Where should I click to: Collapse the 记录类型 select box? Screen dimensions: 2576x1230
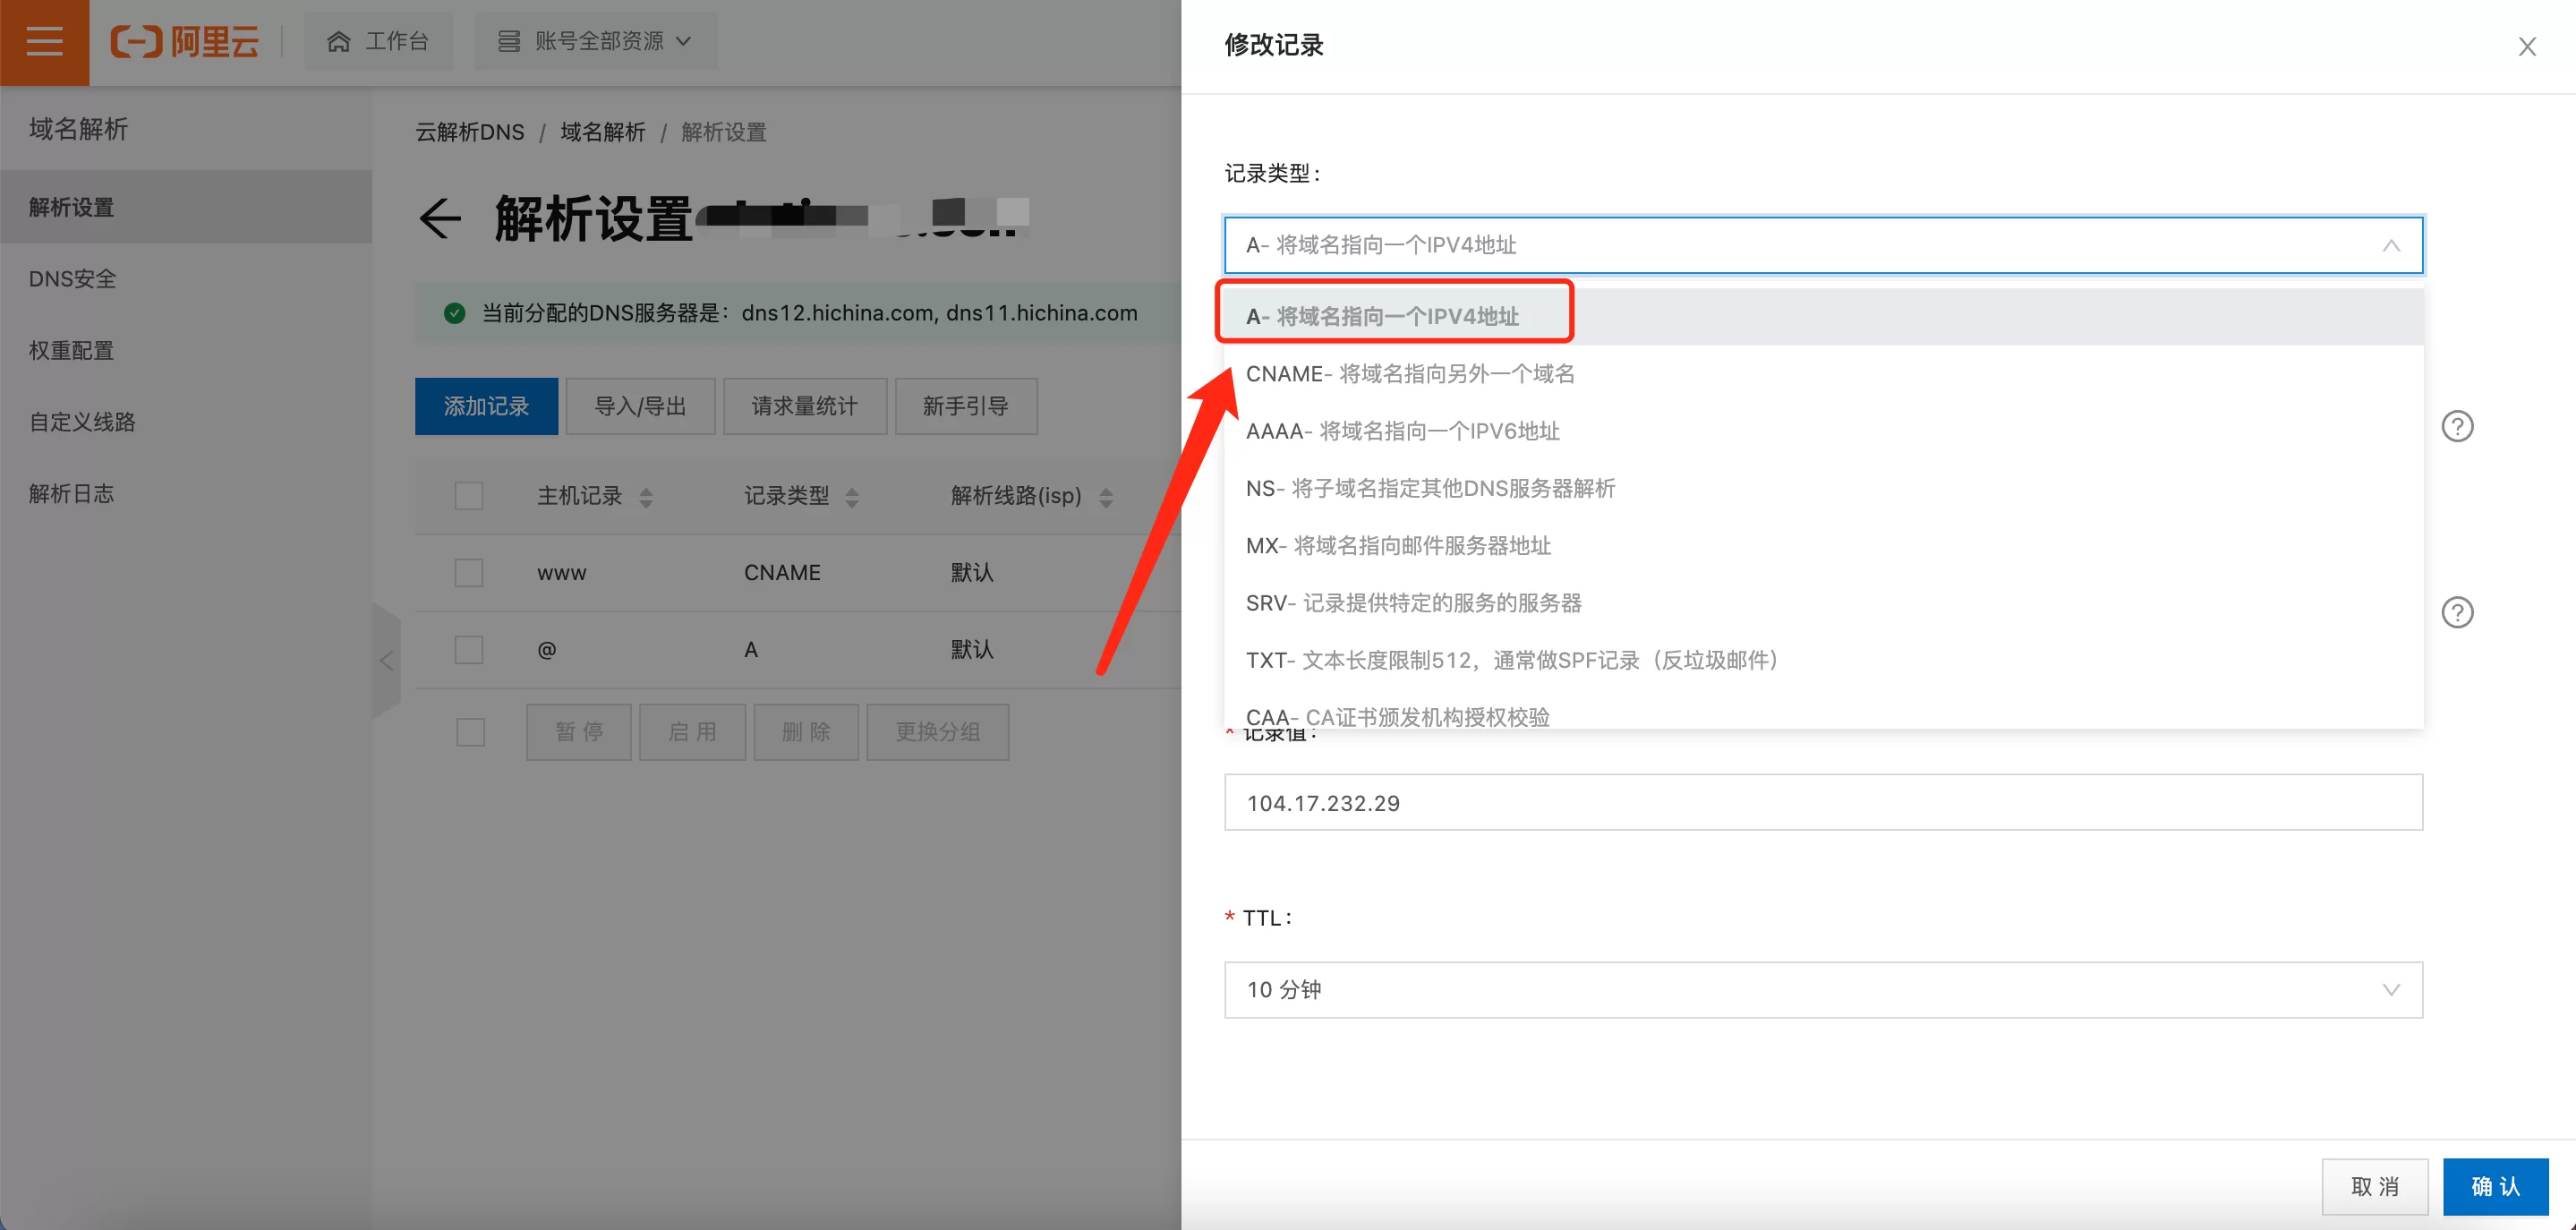tap(1823, 245)
